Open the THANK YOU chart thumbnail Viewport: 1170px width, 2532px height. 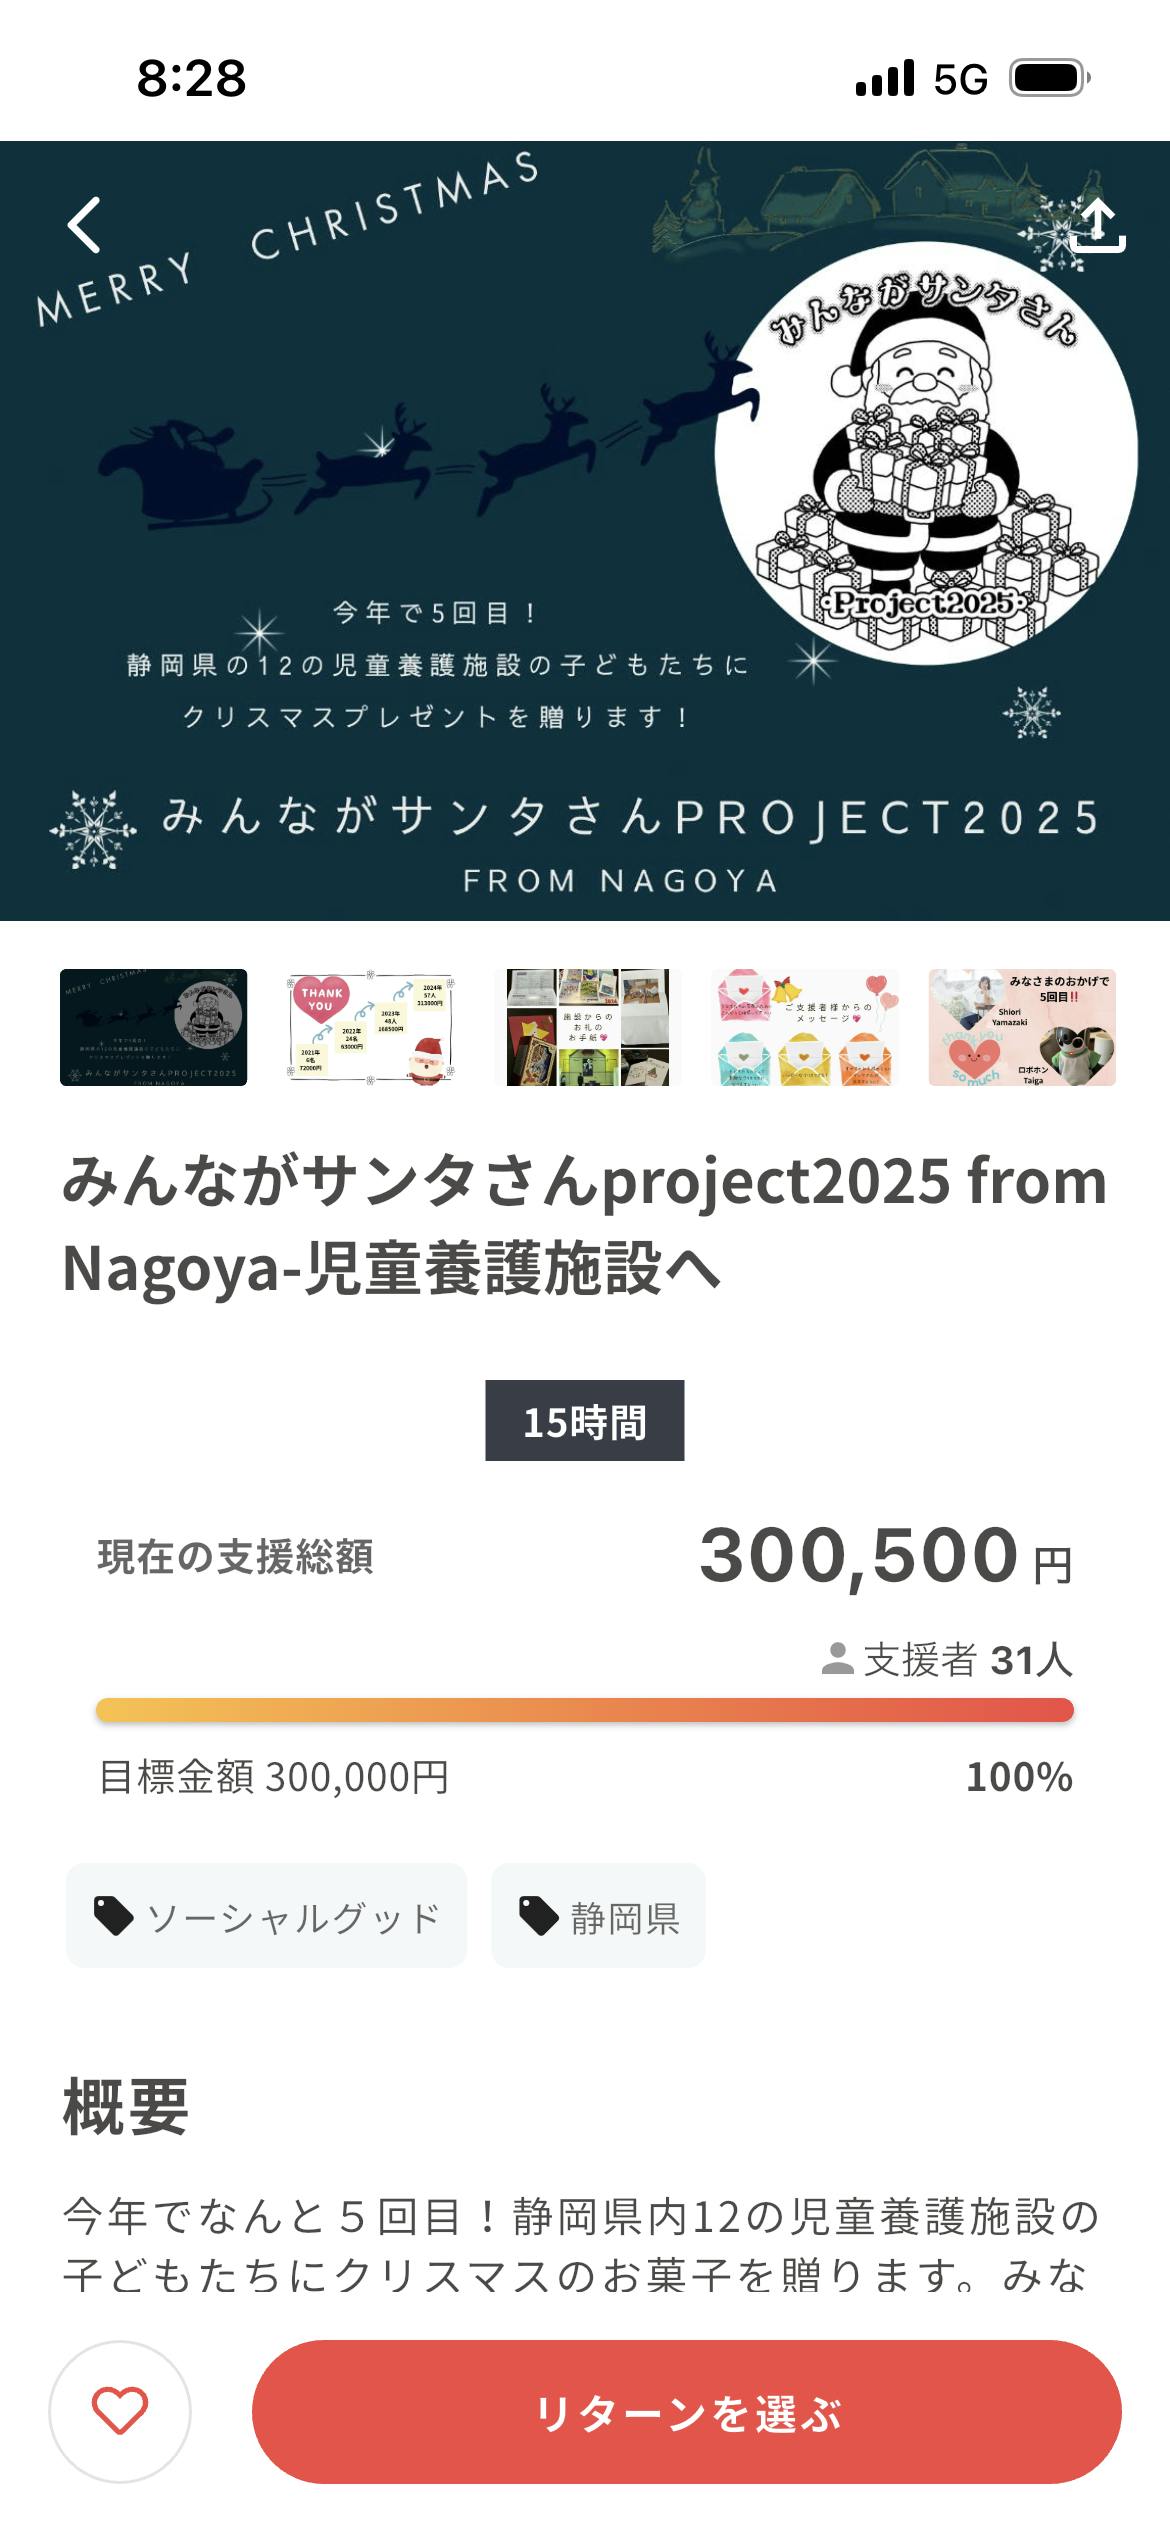click(x=371, y=1027)
